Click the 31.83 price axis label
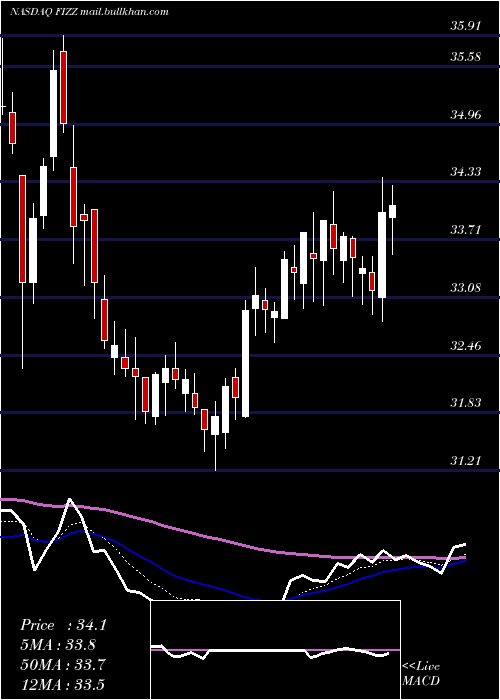 point(466,403)
